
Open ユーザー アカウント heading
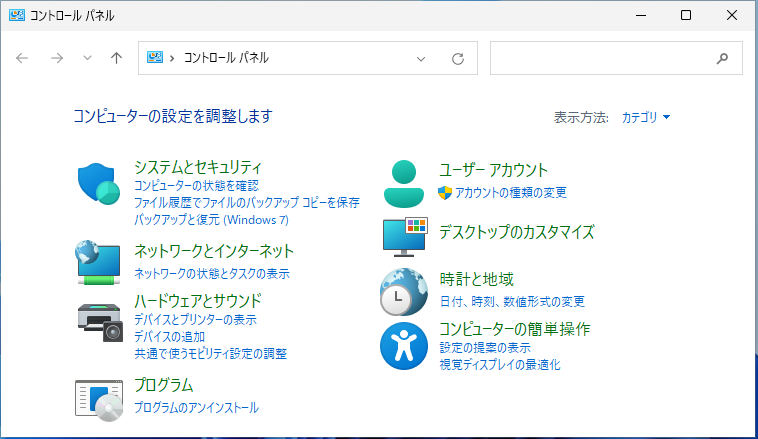click(493, 170)
